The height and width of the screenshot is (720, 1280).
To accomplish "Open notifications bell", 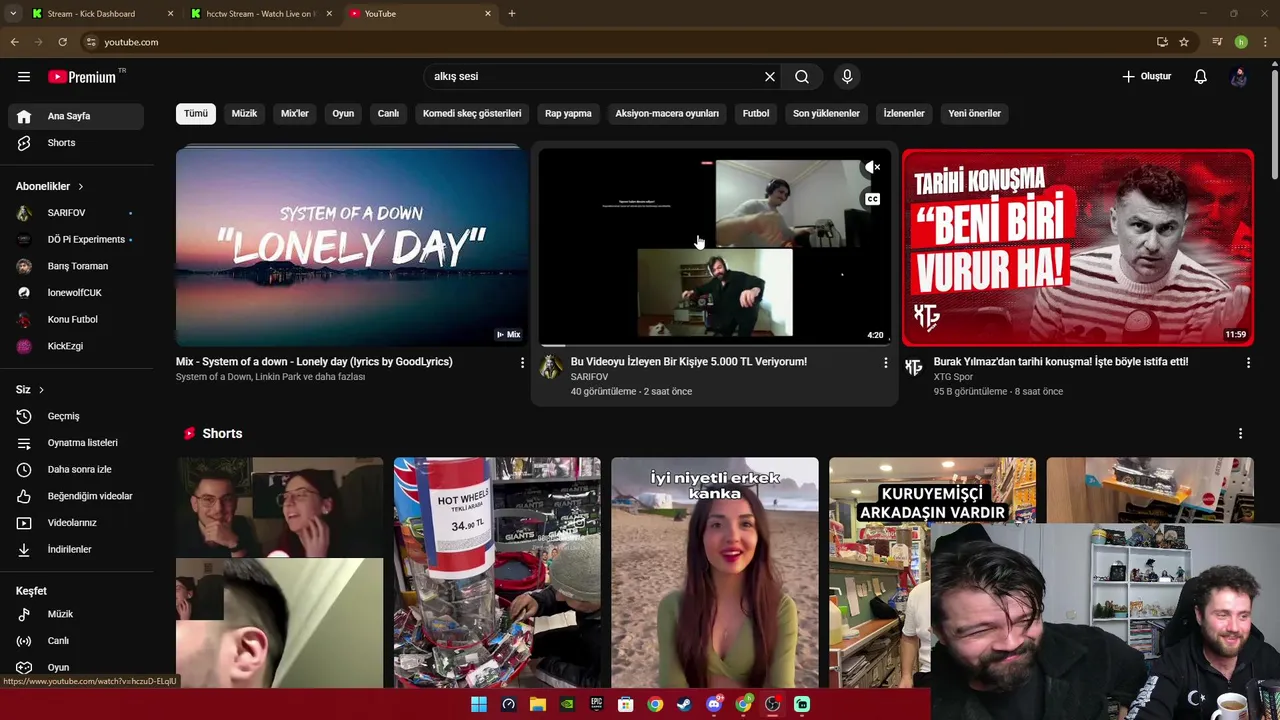I will click(x=1201, y=77).
